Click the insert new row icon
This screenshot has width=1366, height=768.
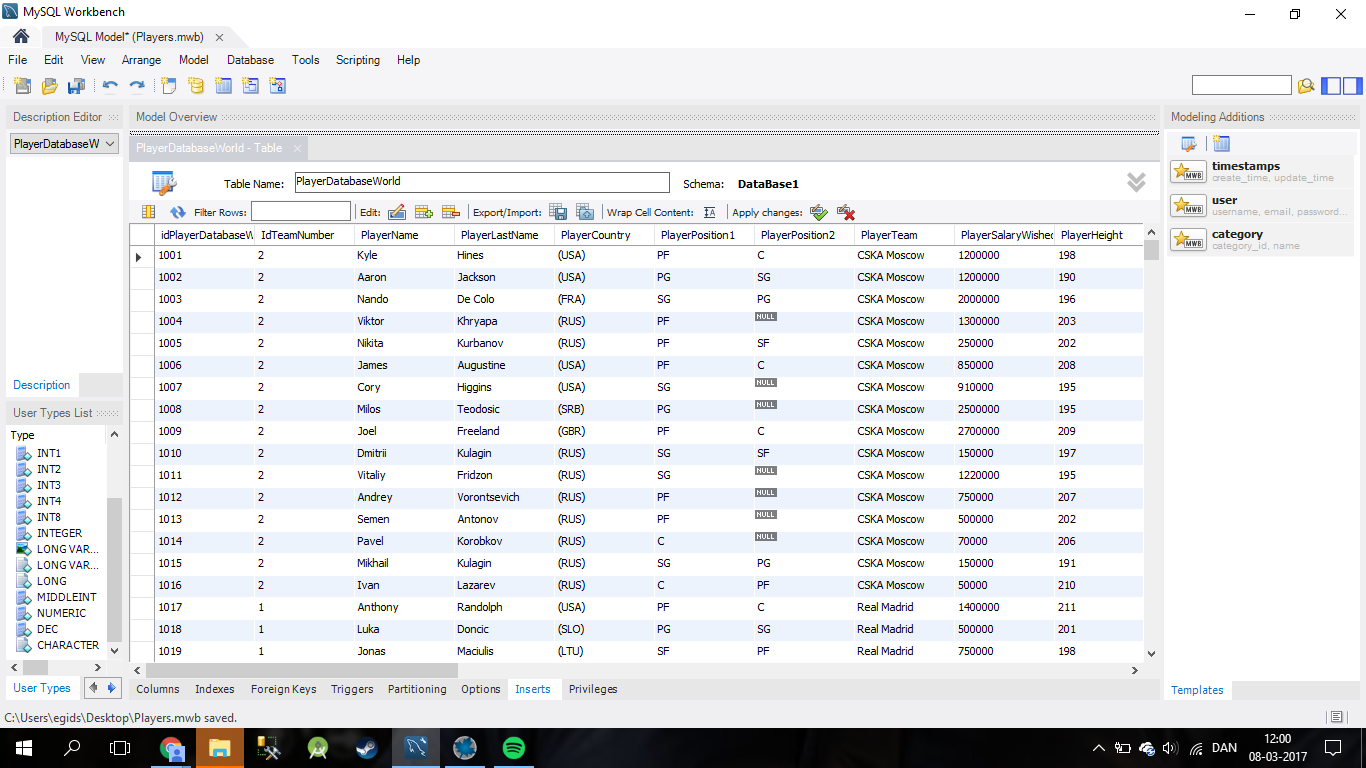click(423, 212)
